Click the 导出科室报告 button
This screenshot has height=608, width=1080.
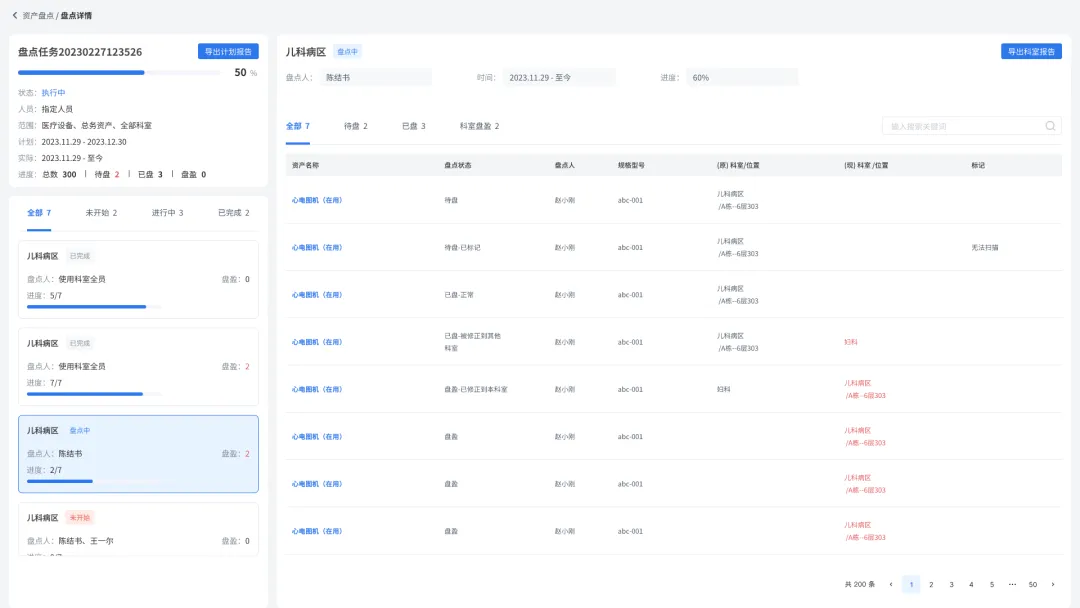(x=1031, y=52)
